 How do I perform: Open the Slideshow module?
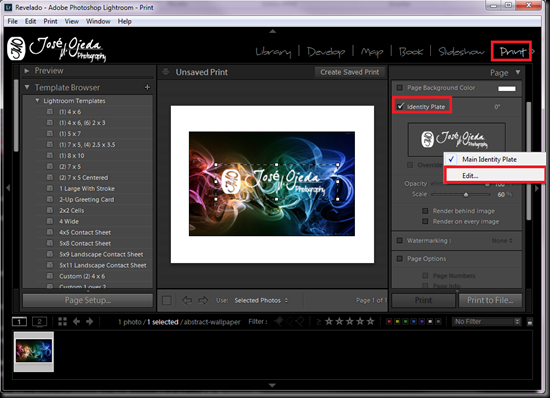(x=461, y=52)
